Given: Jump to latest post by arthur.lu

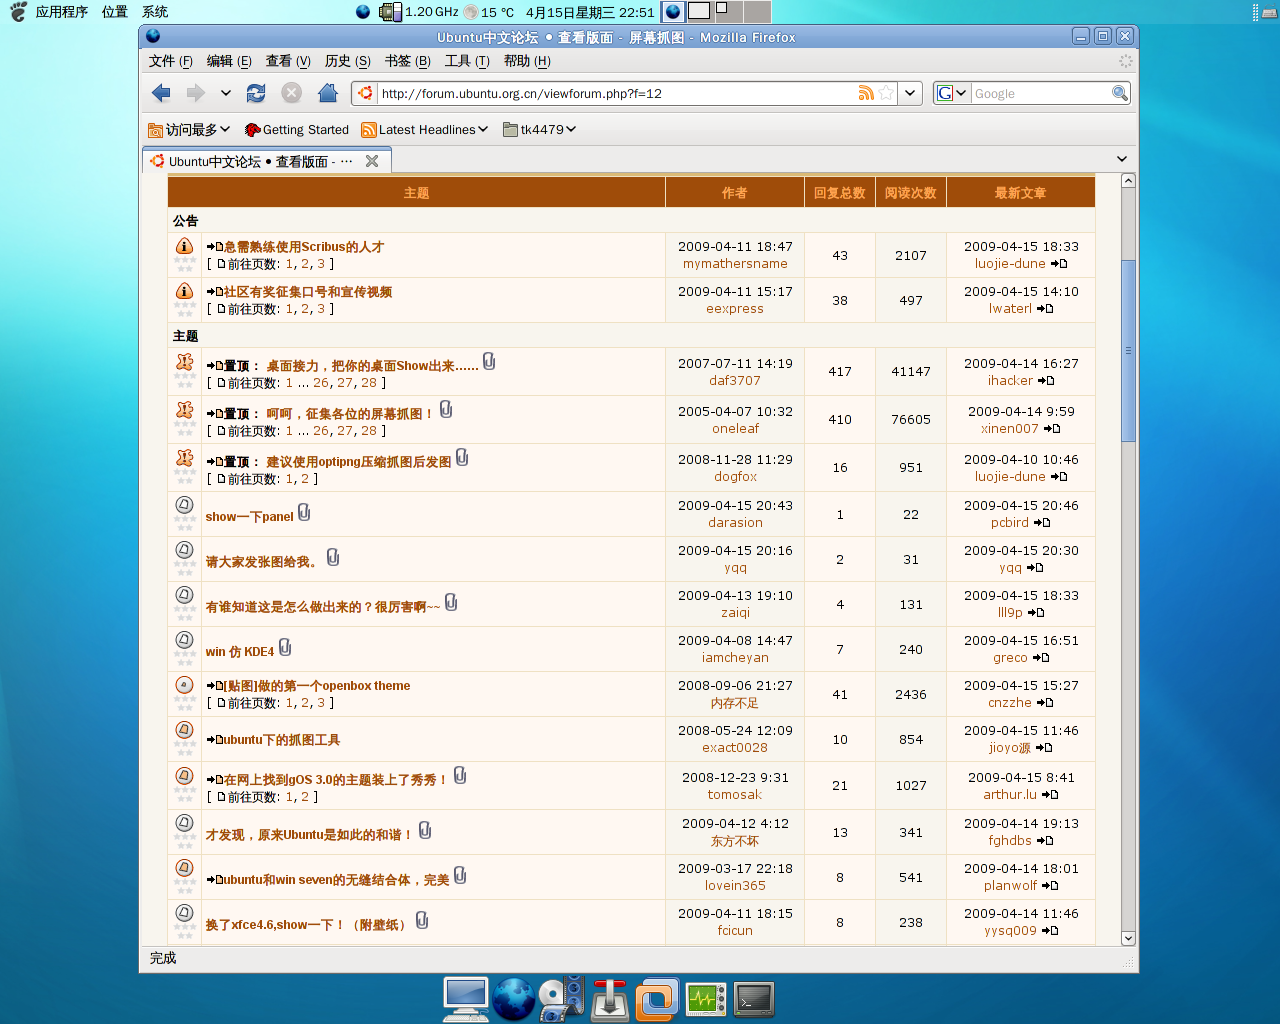Looking at the screenshot, I should (1050, 795).
